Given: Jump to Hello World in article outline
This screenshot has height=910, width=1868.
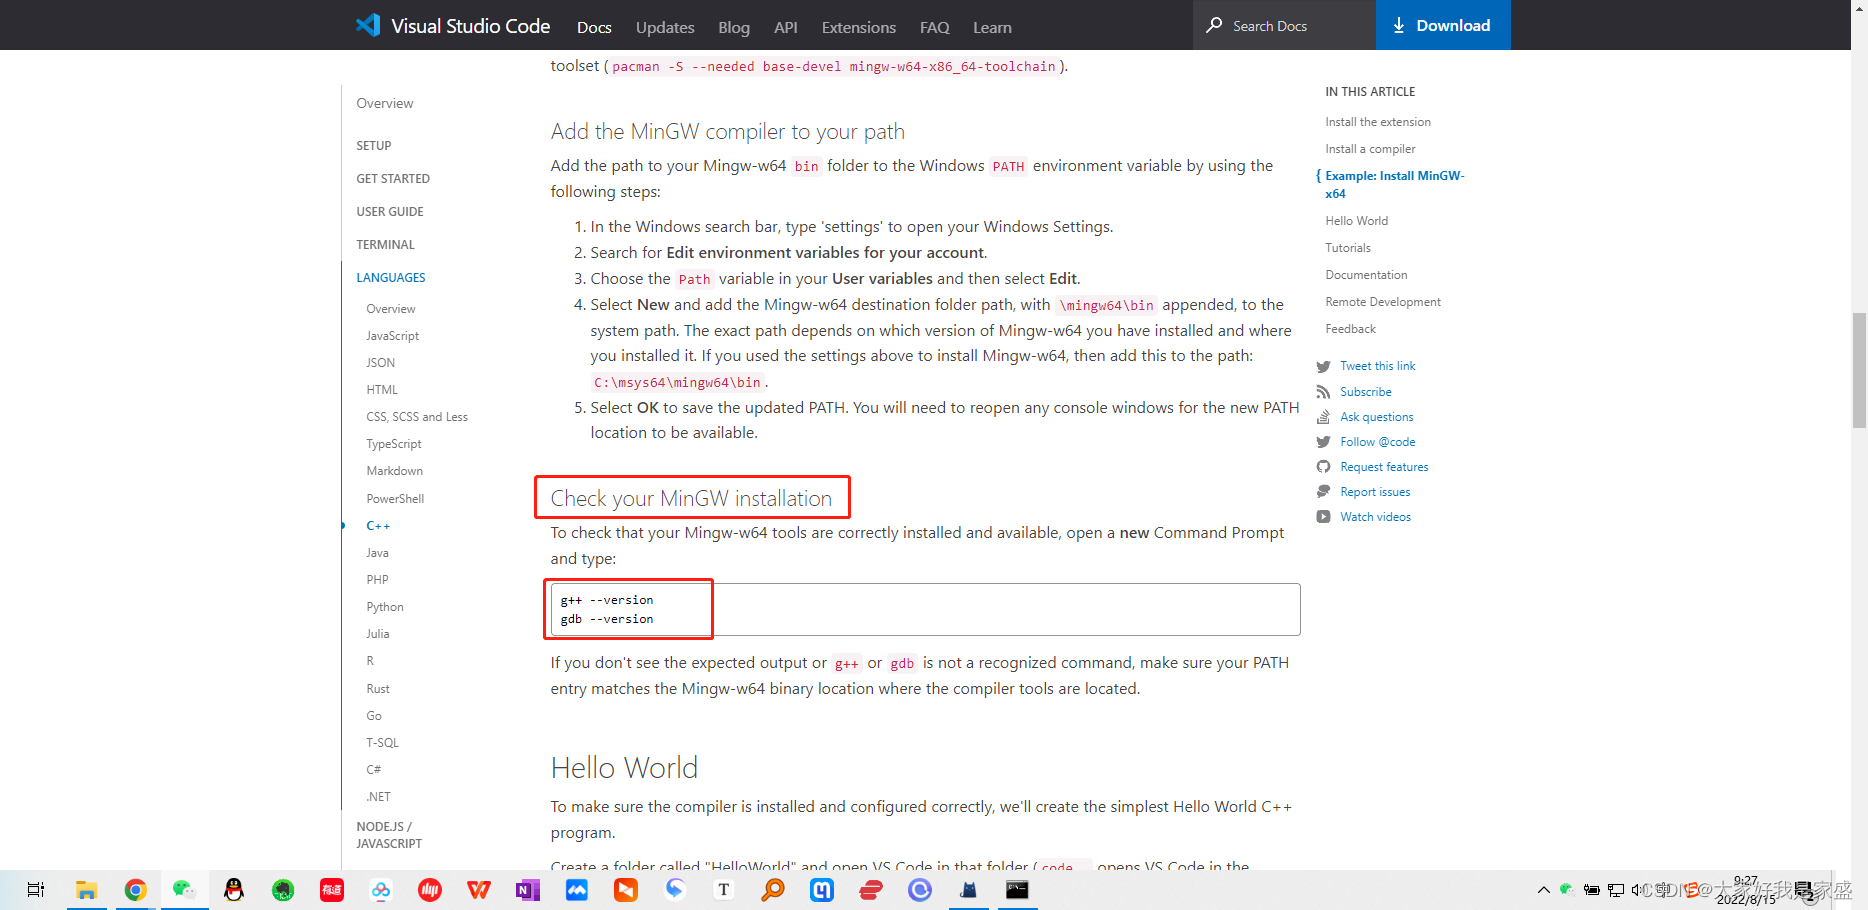Looking at the screenshot, I should tap(1357, 221).
